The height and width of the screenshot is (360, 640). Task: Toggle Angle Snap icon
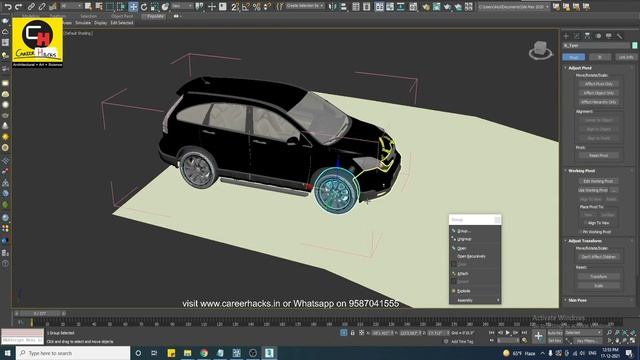pyautogui.click(x=246, y=7)
